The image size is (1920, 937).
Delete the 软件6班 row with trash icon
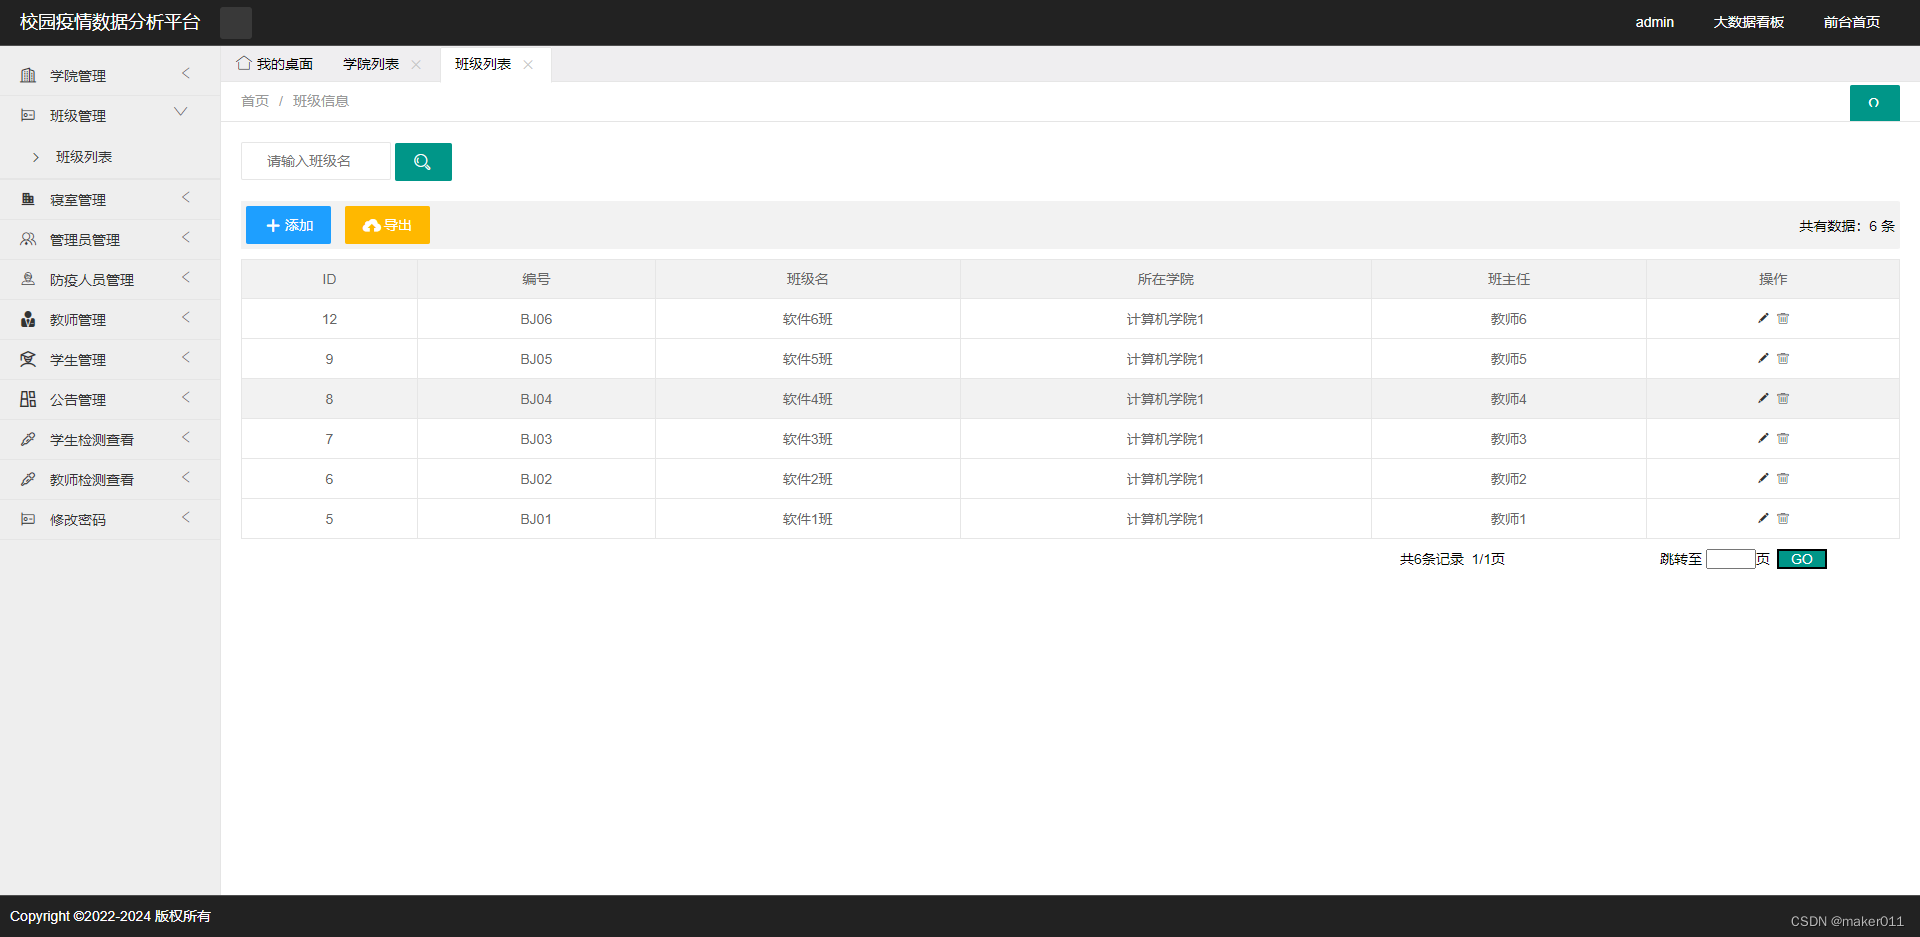(x=1783, y=318)
